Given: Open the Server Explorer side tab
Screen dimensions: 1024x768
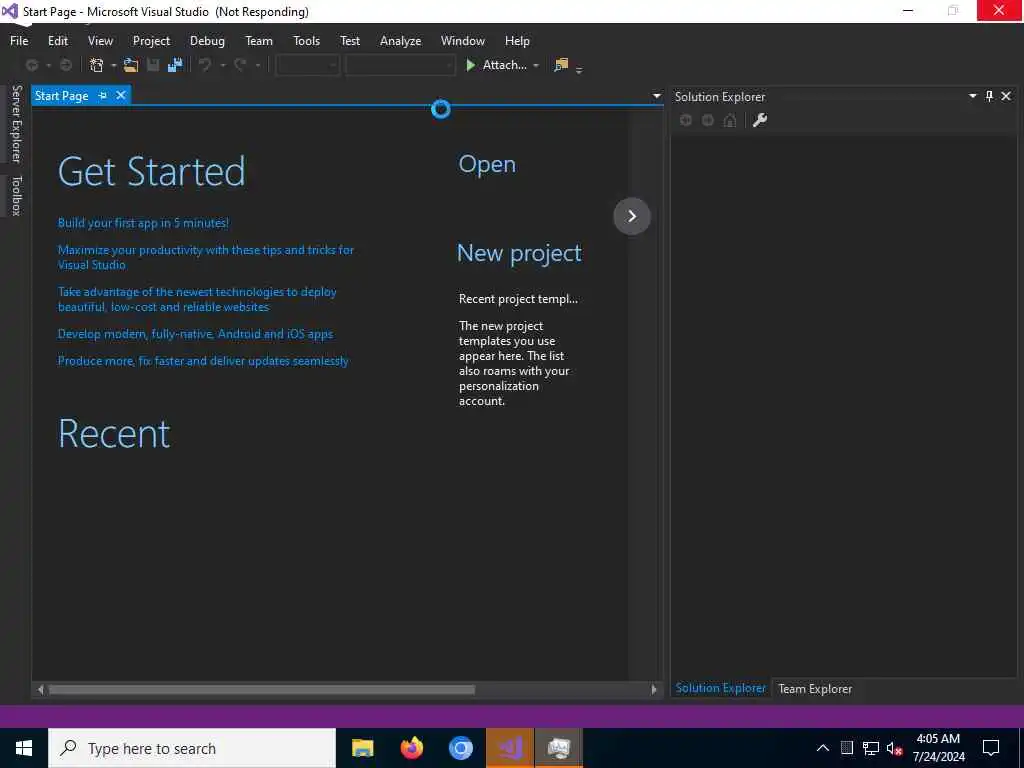Looking at the screenshot, I should pos(16,123).
